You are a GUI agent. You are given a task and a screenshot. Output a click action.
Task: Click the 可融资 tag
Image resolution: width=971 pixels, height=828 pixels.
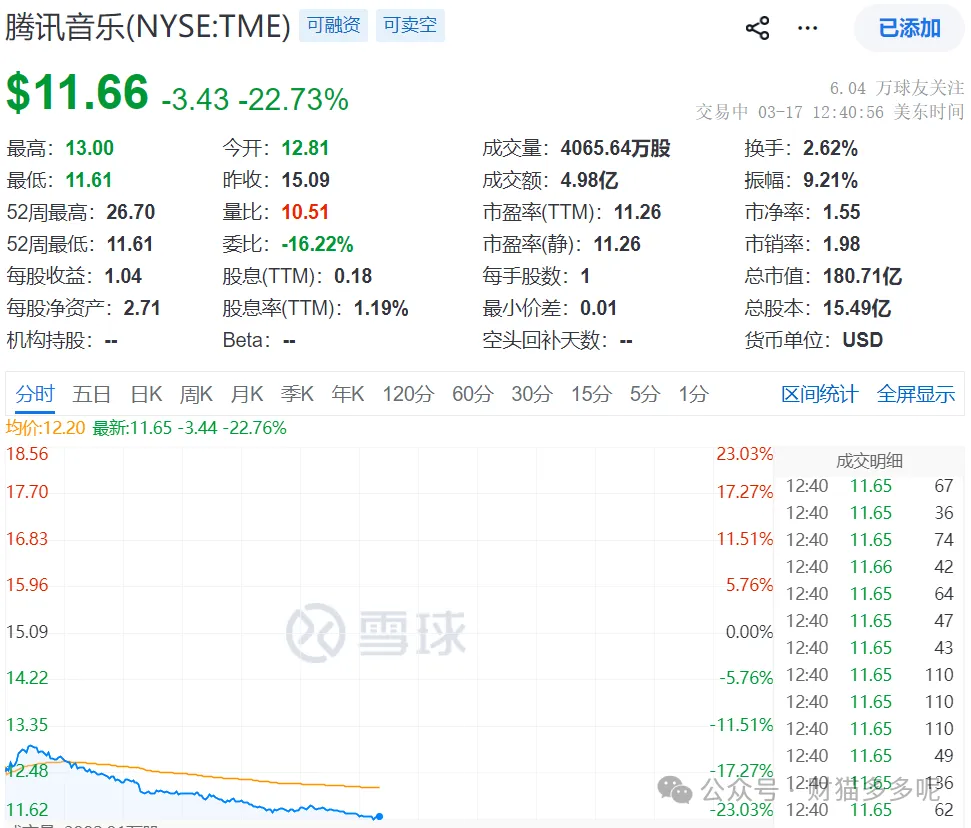[x=333, y=25]
